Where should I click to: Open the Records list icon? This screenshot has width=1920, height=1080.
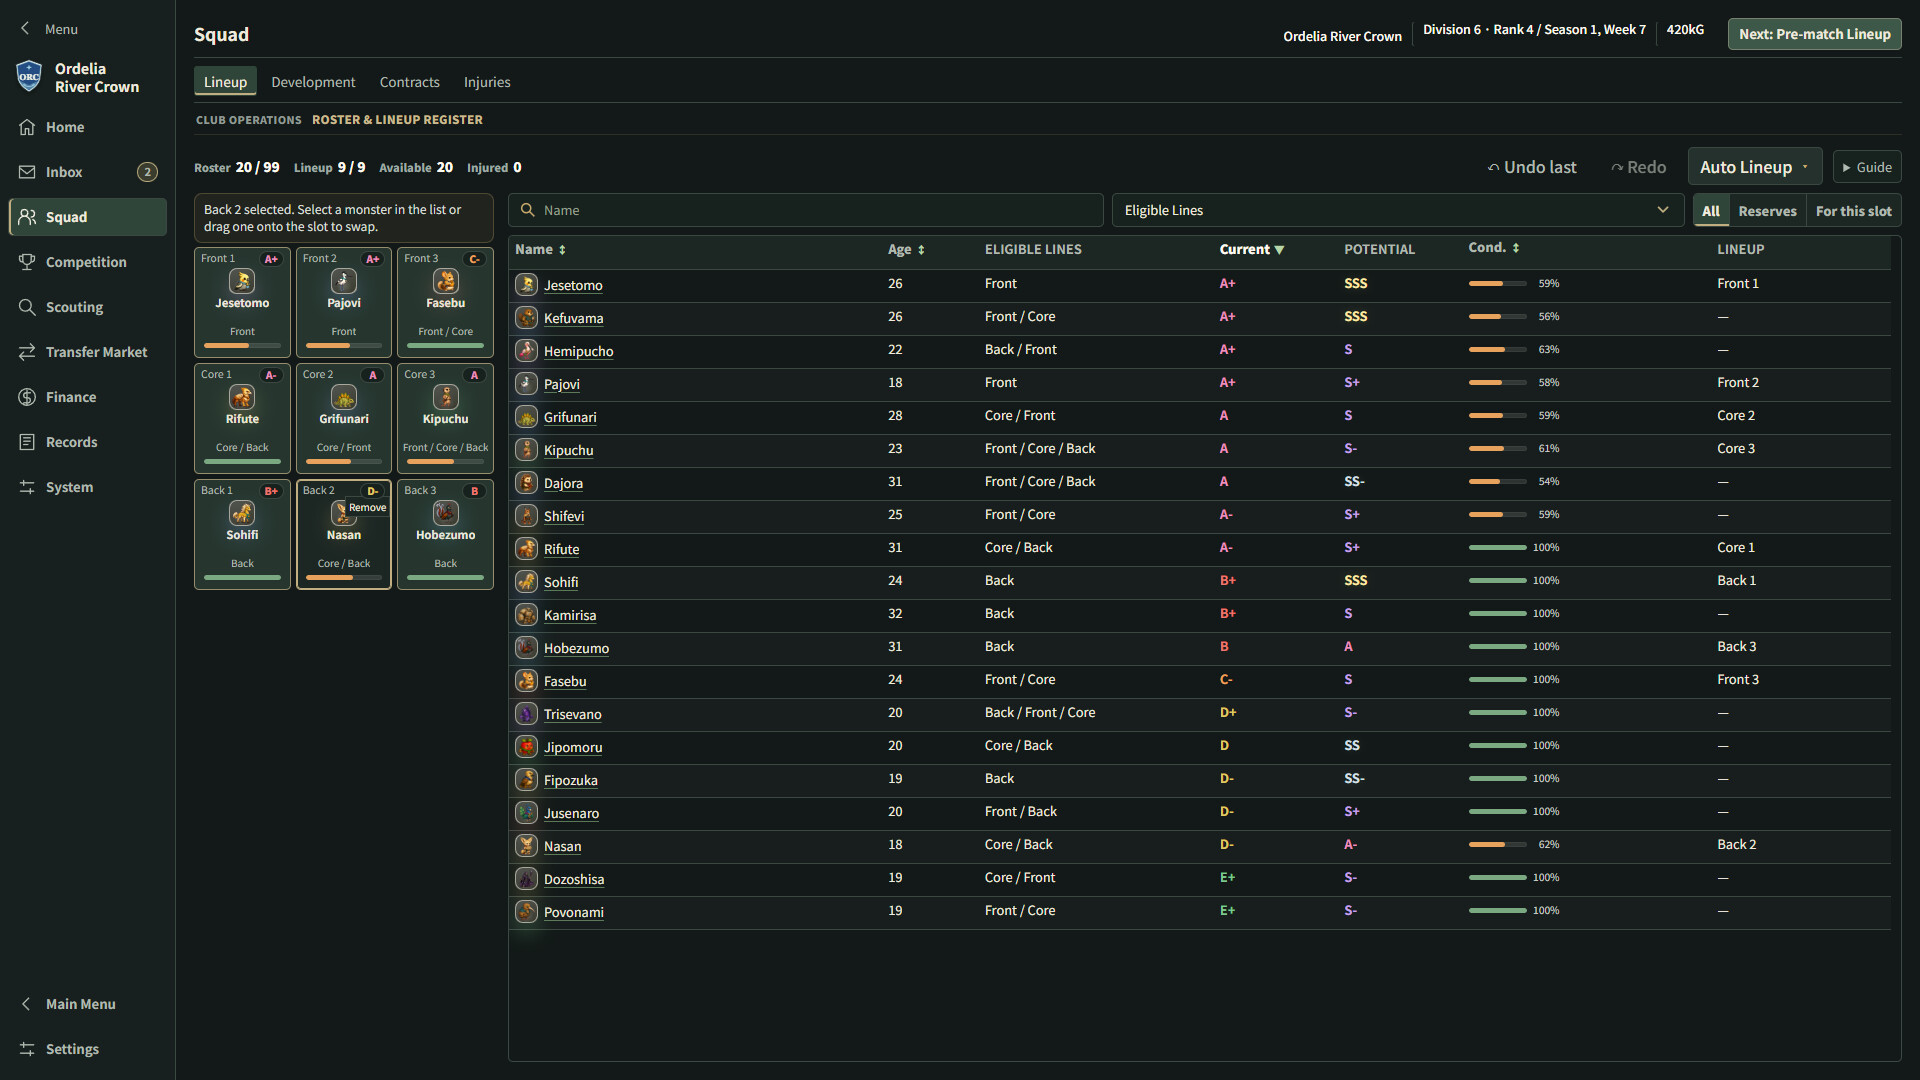(27, 442)
